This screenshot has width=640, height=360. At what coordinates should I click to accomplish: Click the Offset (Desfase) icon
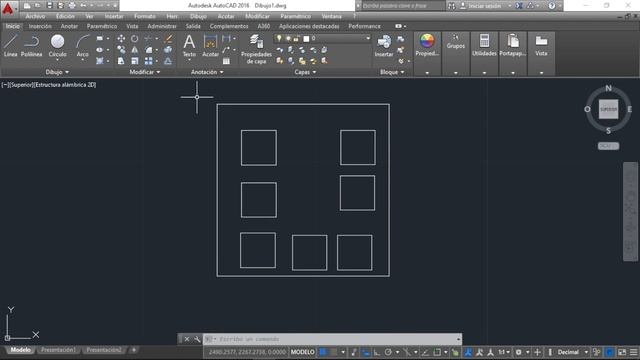(168, 61)
